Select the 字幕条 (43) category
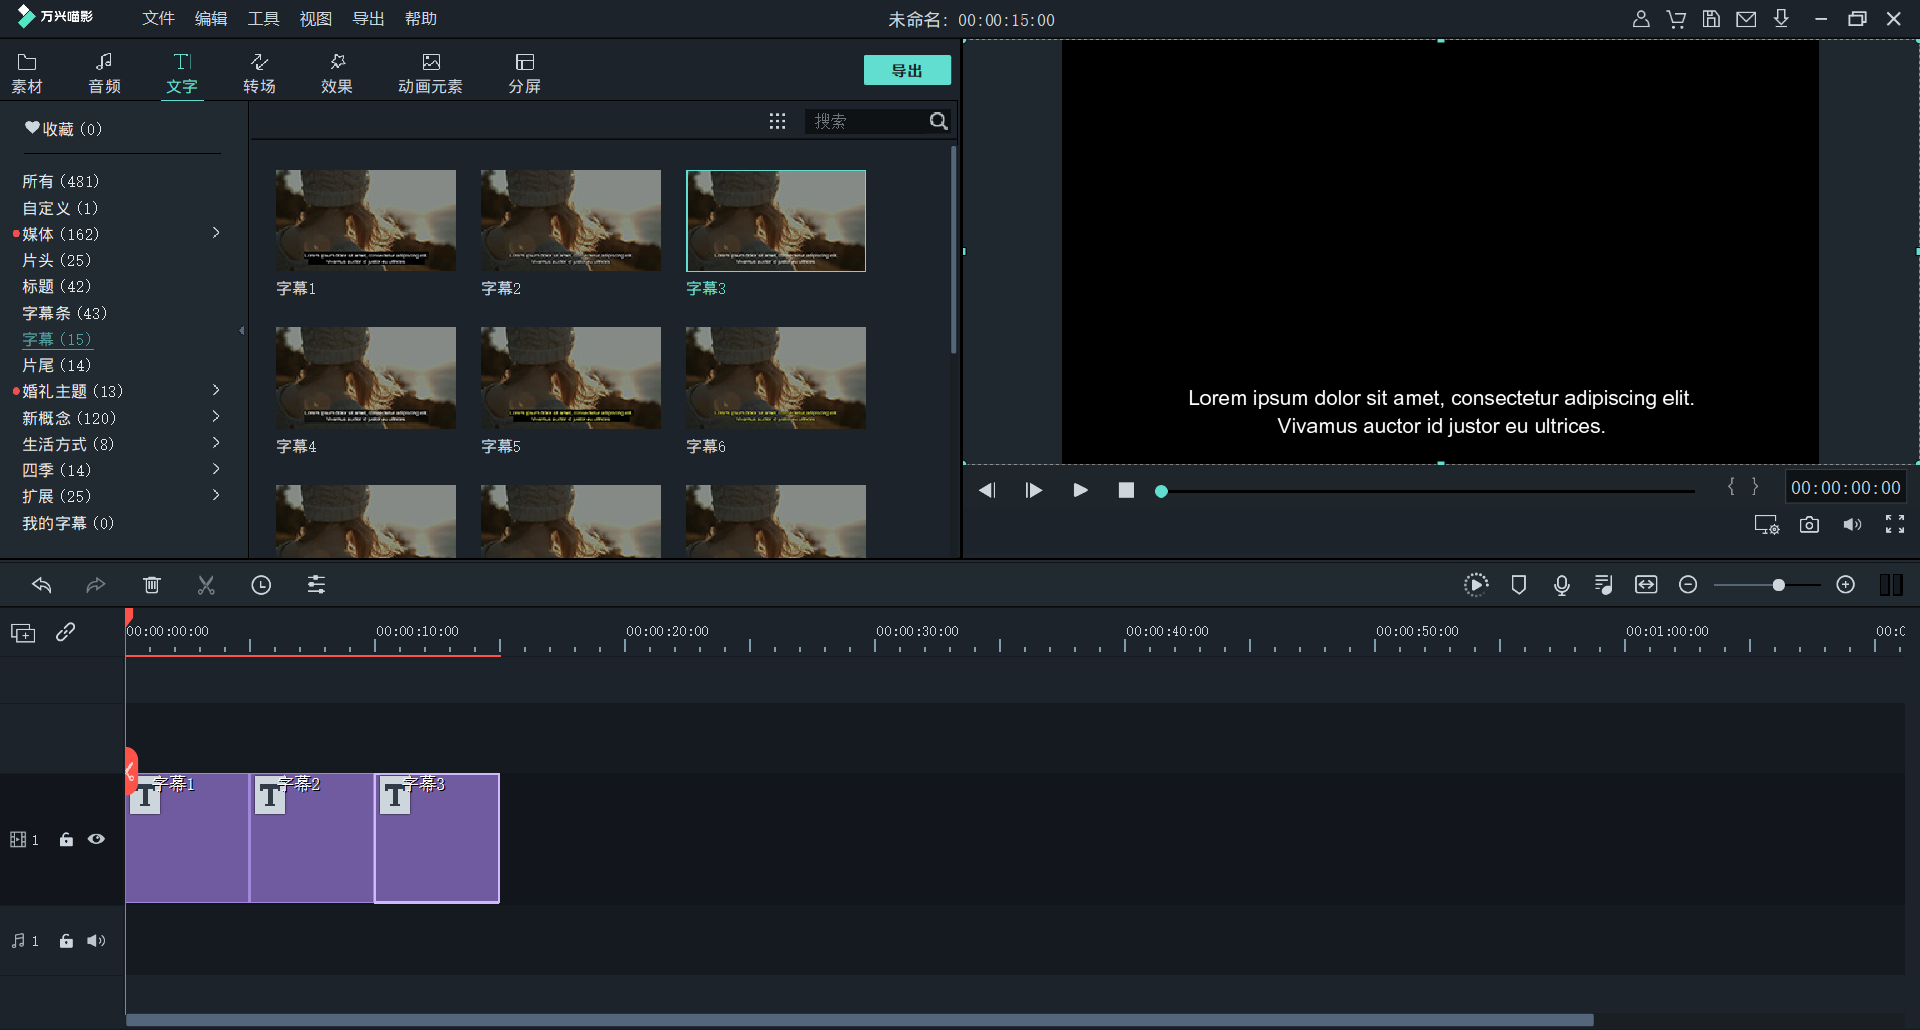This screenshot has height=1030, width=1920. (64, 313)
